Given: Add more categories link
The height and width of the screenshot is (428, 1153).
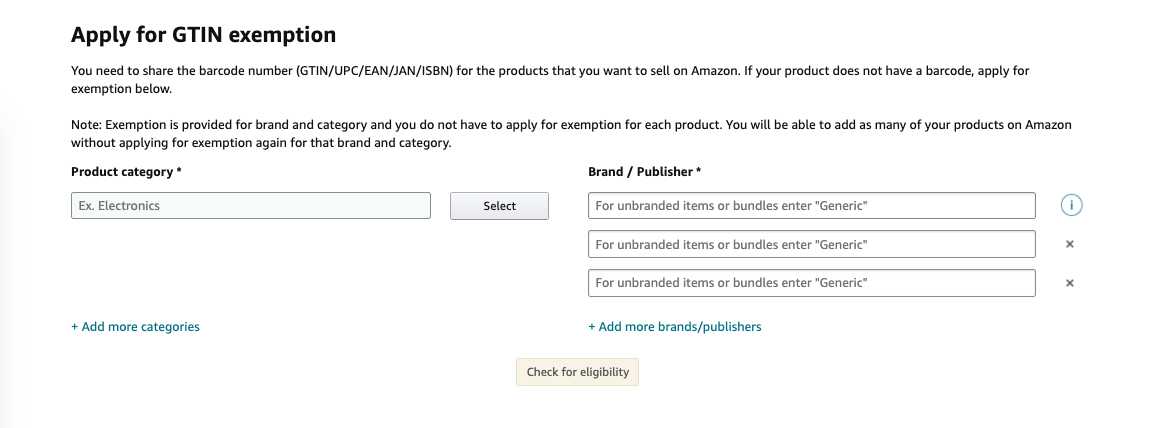Looking at the screenshot, I should click(135, 327).
